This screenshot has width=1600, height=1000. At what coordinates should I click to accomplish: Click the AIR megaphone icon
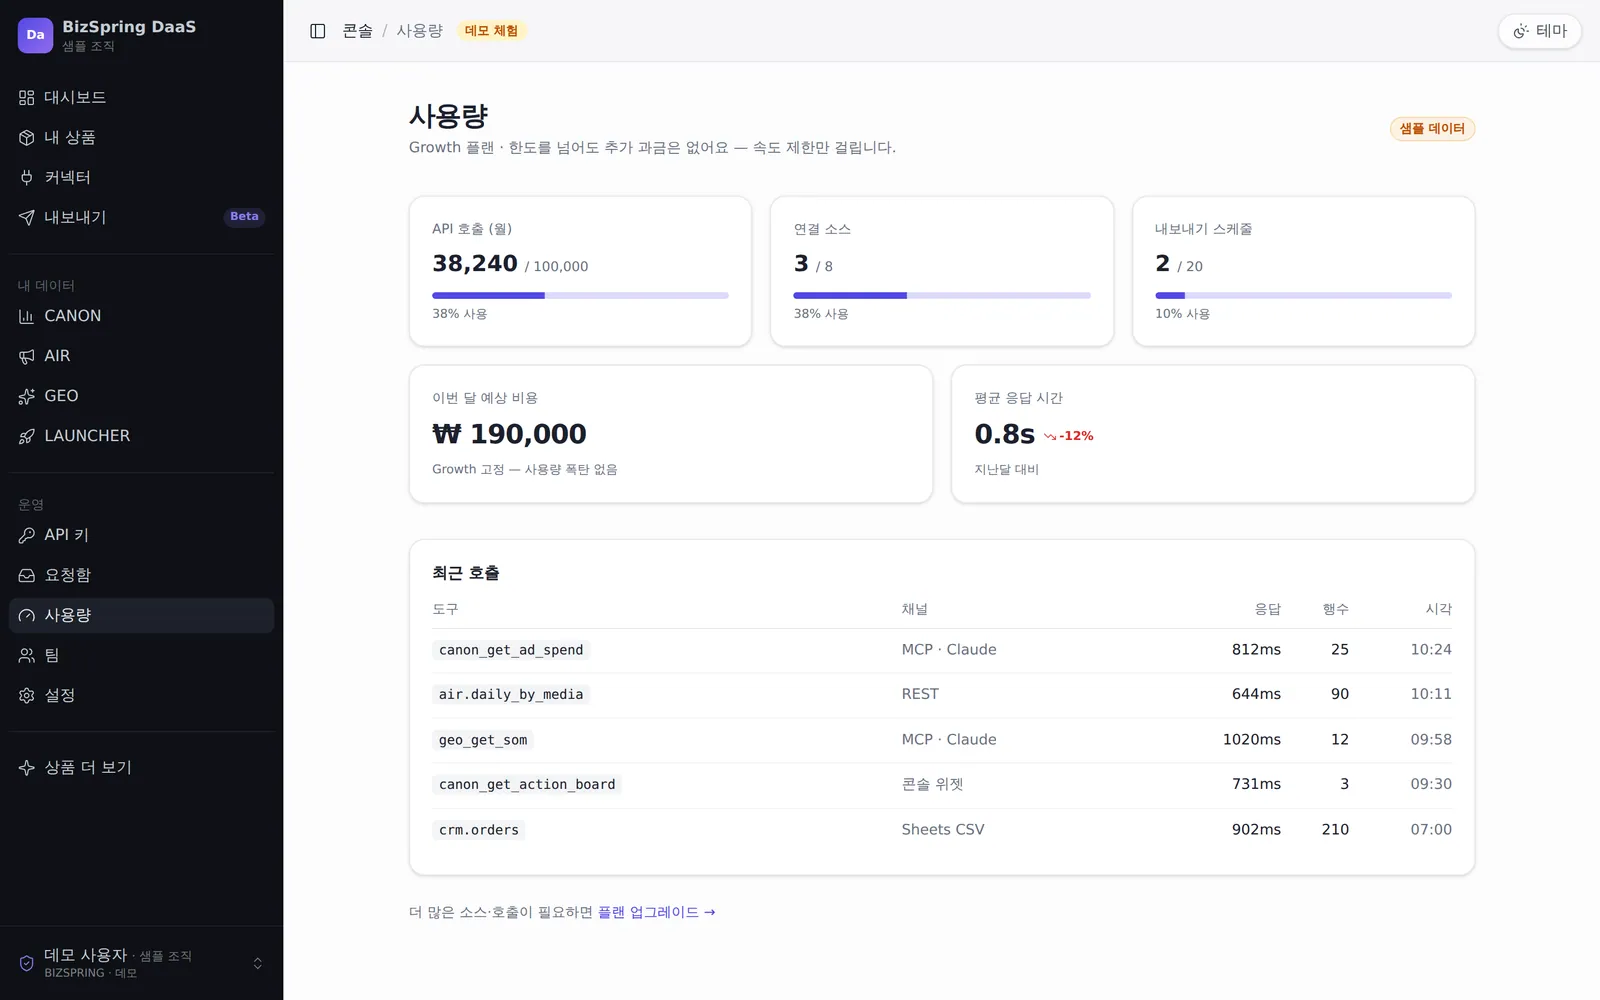click(27, 356)
